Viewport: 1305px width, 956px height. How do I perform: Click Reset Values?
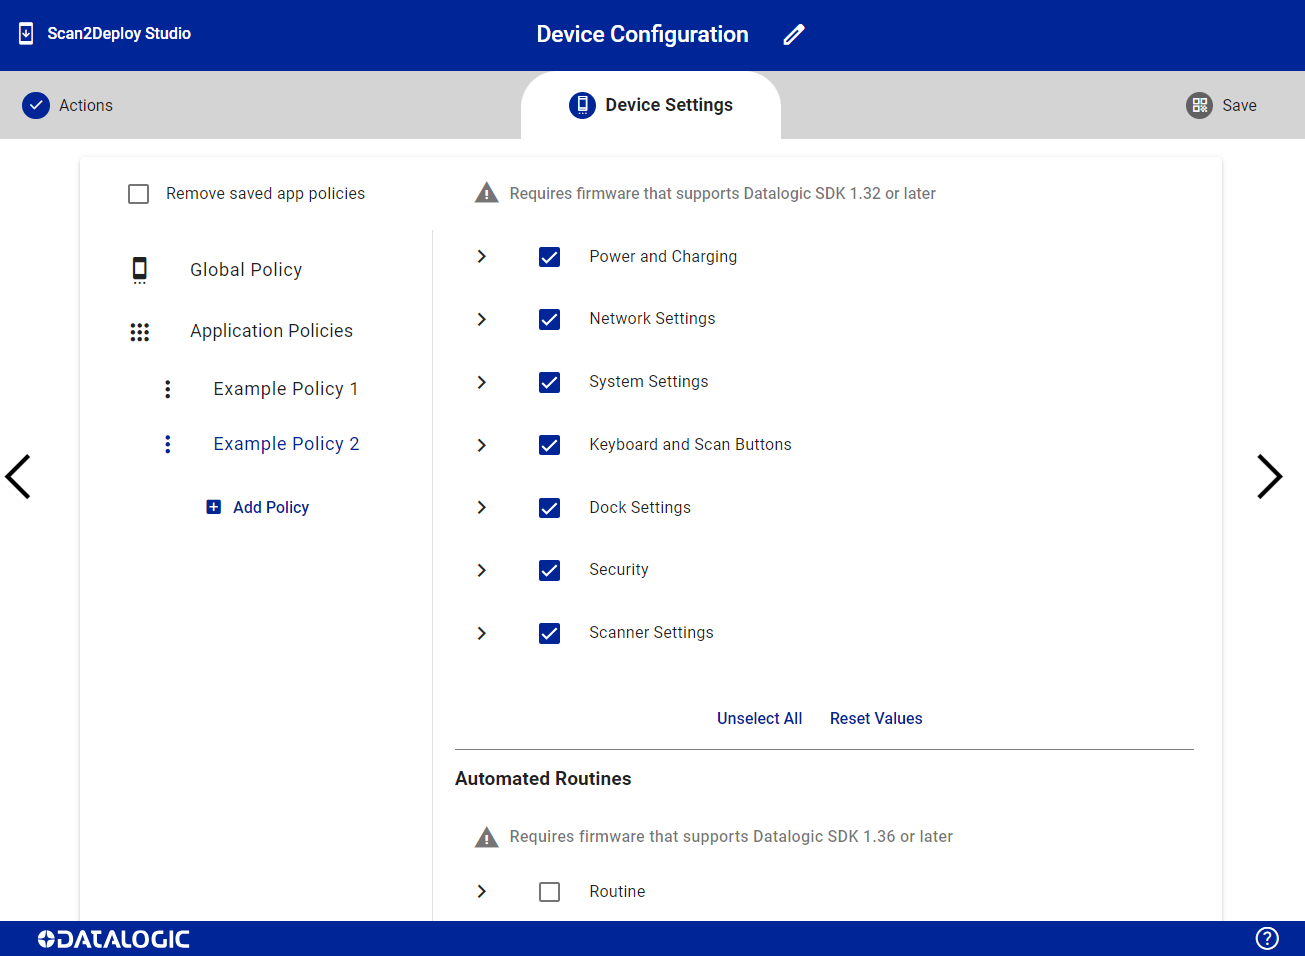click(876, 719)
